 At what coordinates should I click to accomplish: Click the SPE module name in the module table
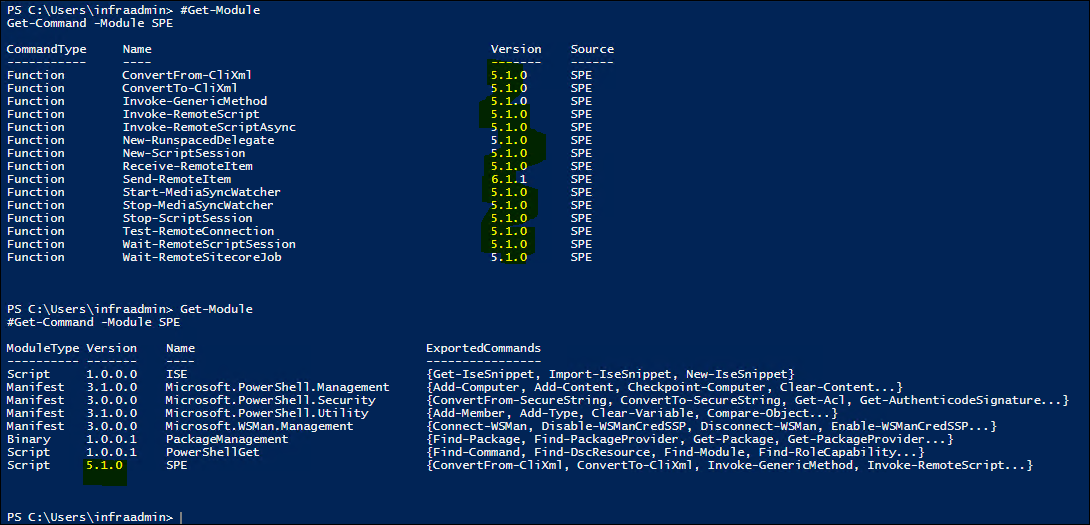(177, 465)
